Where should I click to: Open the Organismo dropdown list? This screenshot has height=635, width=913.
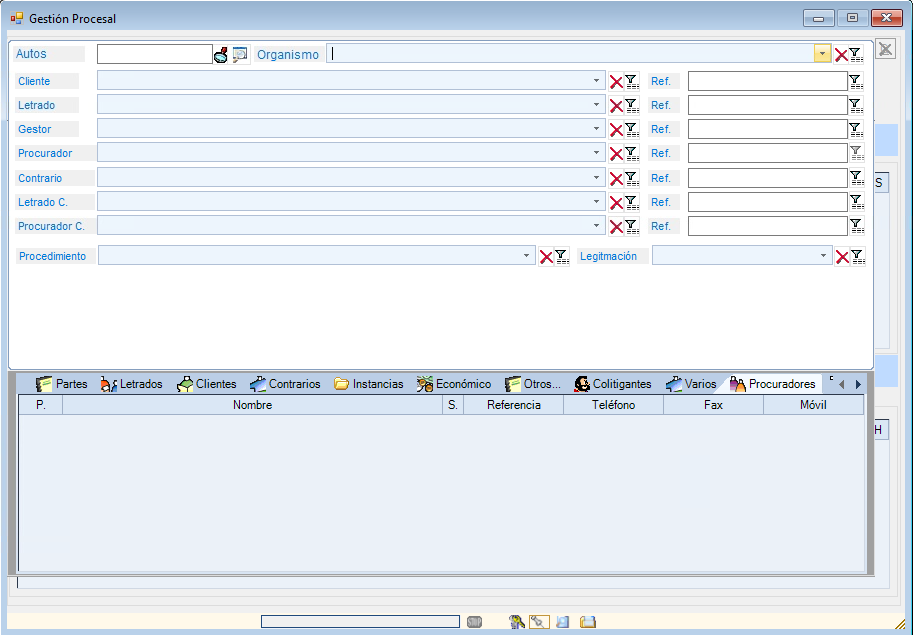pos(822,55)
